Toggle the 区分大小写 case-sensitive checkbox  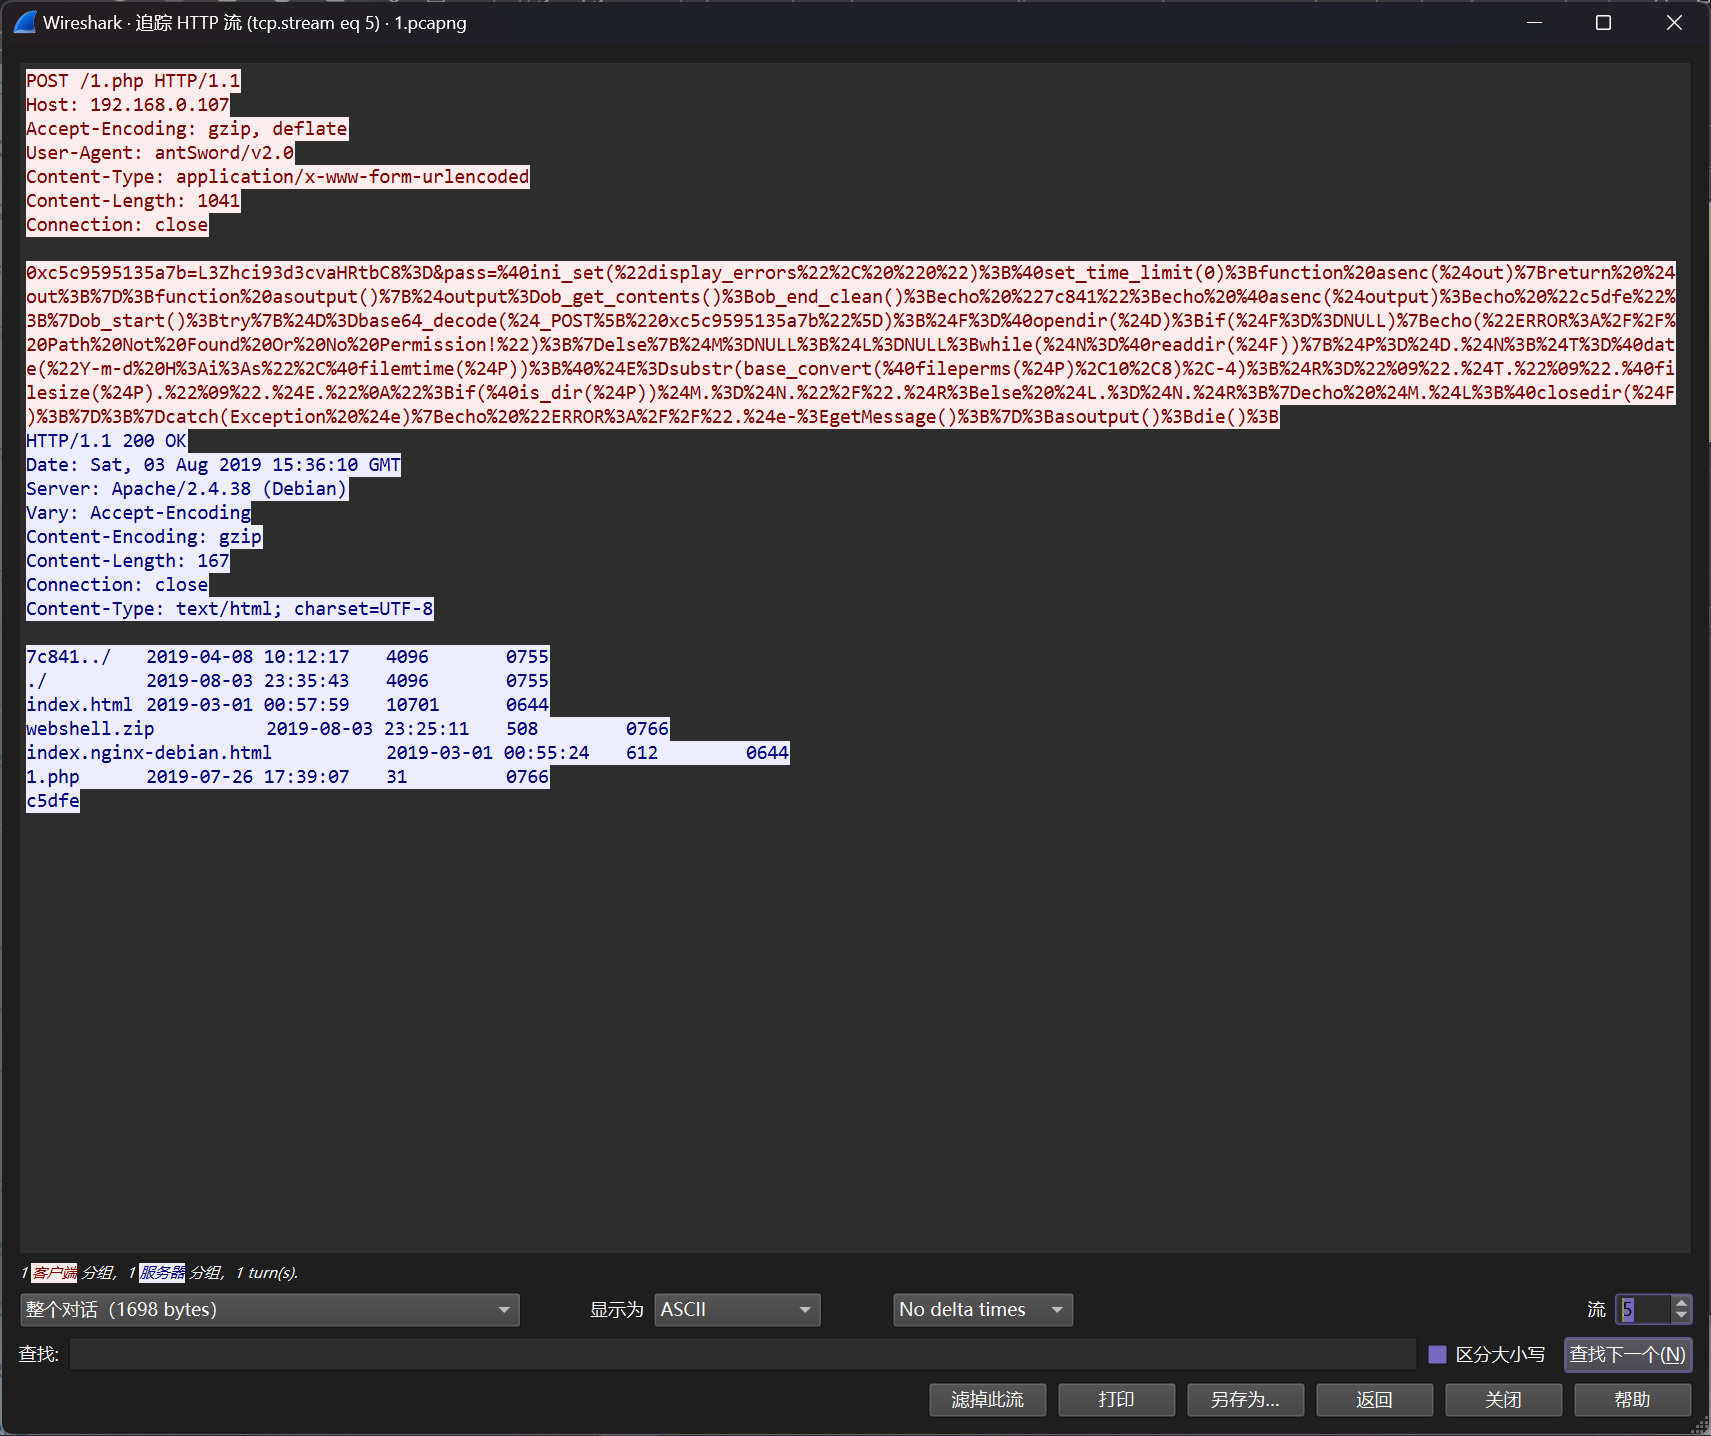pos(1437,1354)
